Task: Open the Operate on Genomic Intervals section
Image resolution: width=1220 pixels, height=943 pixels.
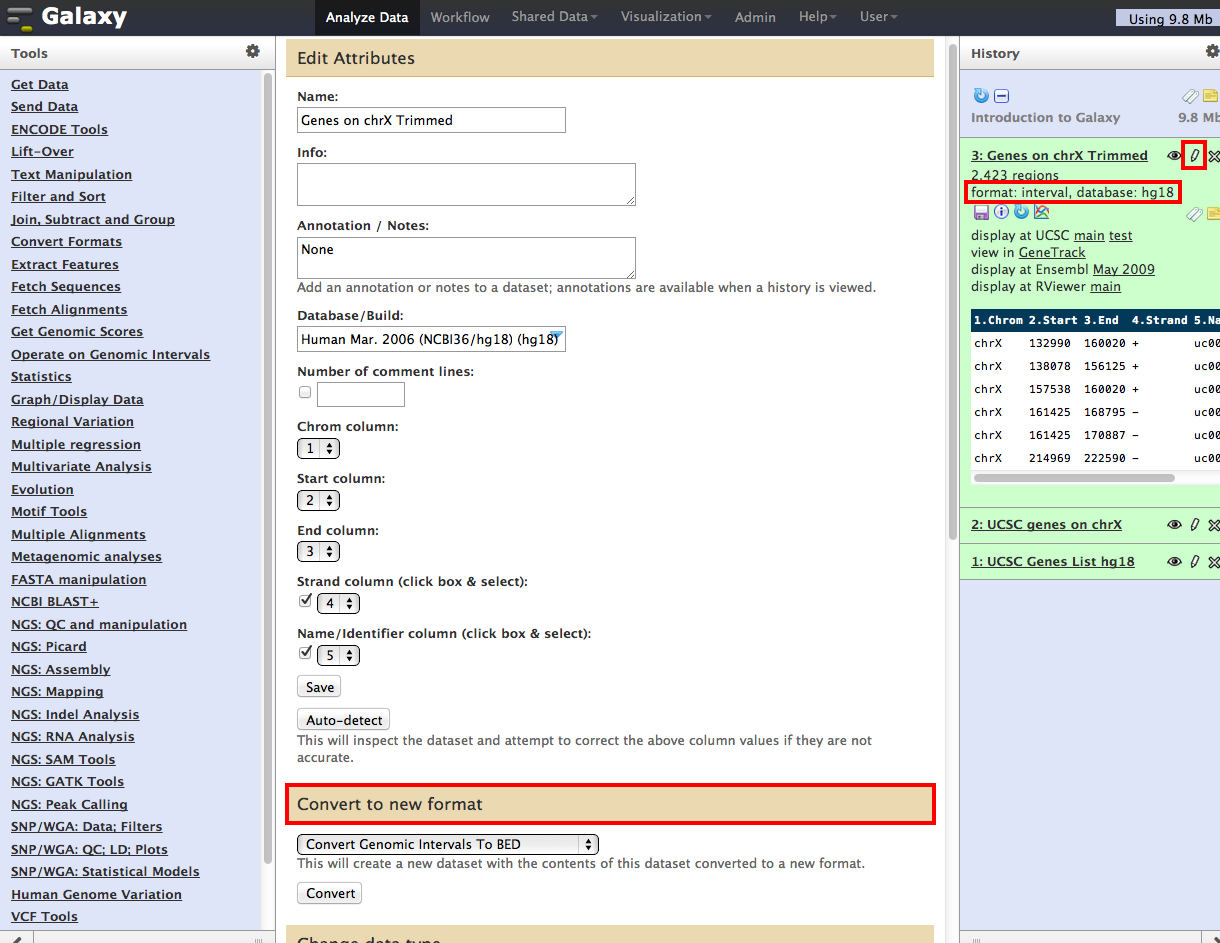Action: (111, 355)
